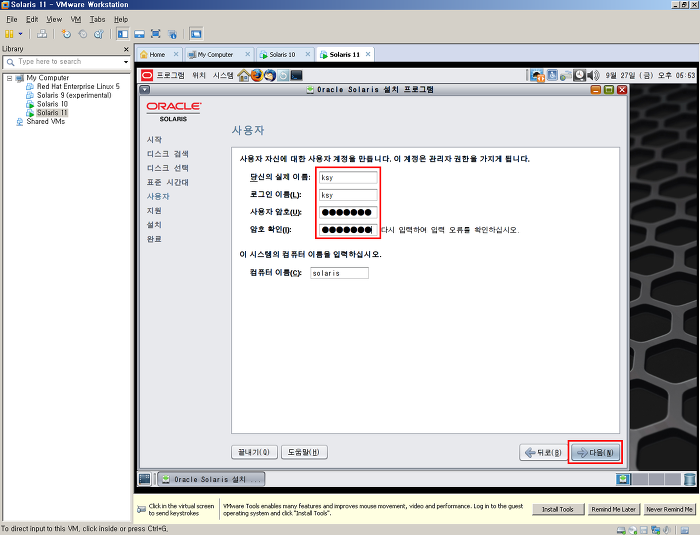Click the 도움말(H) help button
The width and height of the screenshot is (700, 535).
[304, 452]
